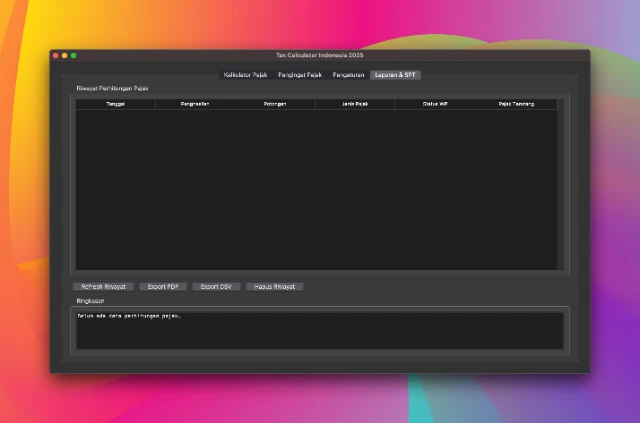The width and height of the screenshot is (640, 423).
Task: Minimize the window with the yellow button
Action: pyautogui.click(x=65, y=55)
